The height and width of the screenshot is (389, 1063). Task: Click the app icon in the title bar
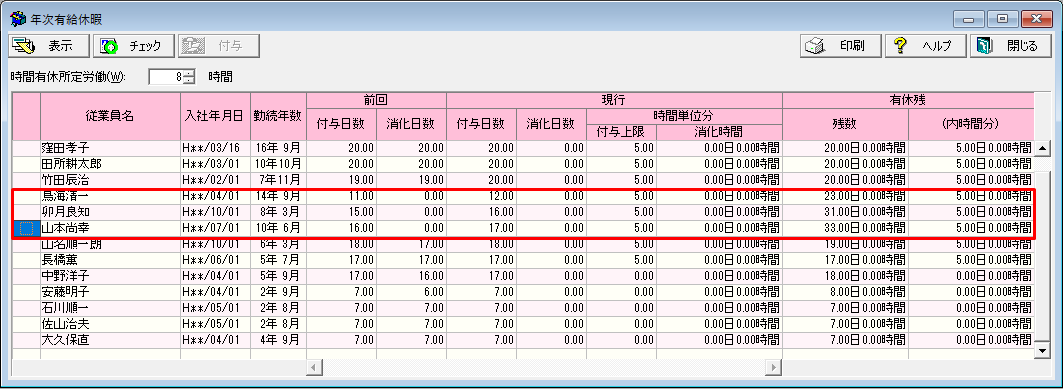pos(18,18)
